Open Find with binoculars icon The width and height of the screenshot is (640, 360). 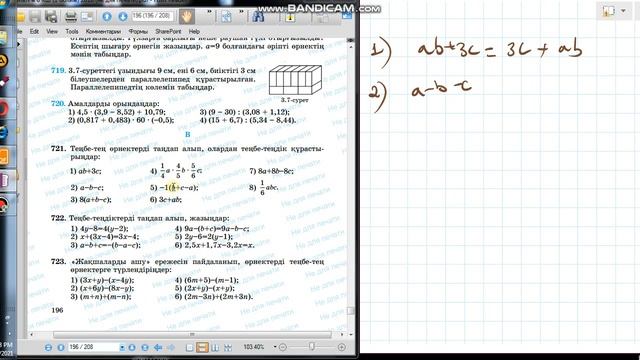pyautogui.click(x=258, y=17)
